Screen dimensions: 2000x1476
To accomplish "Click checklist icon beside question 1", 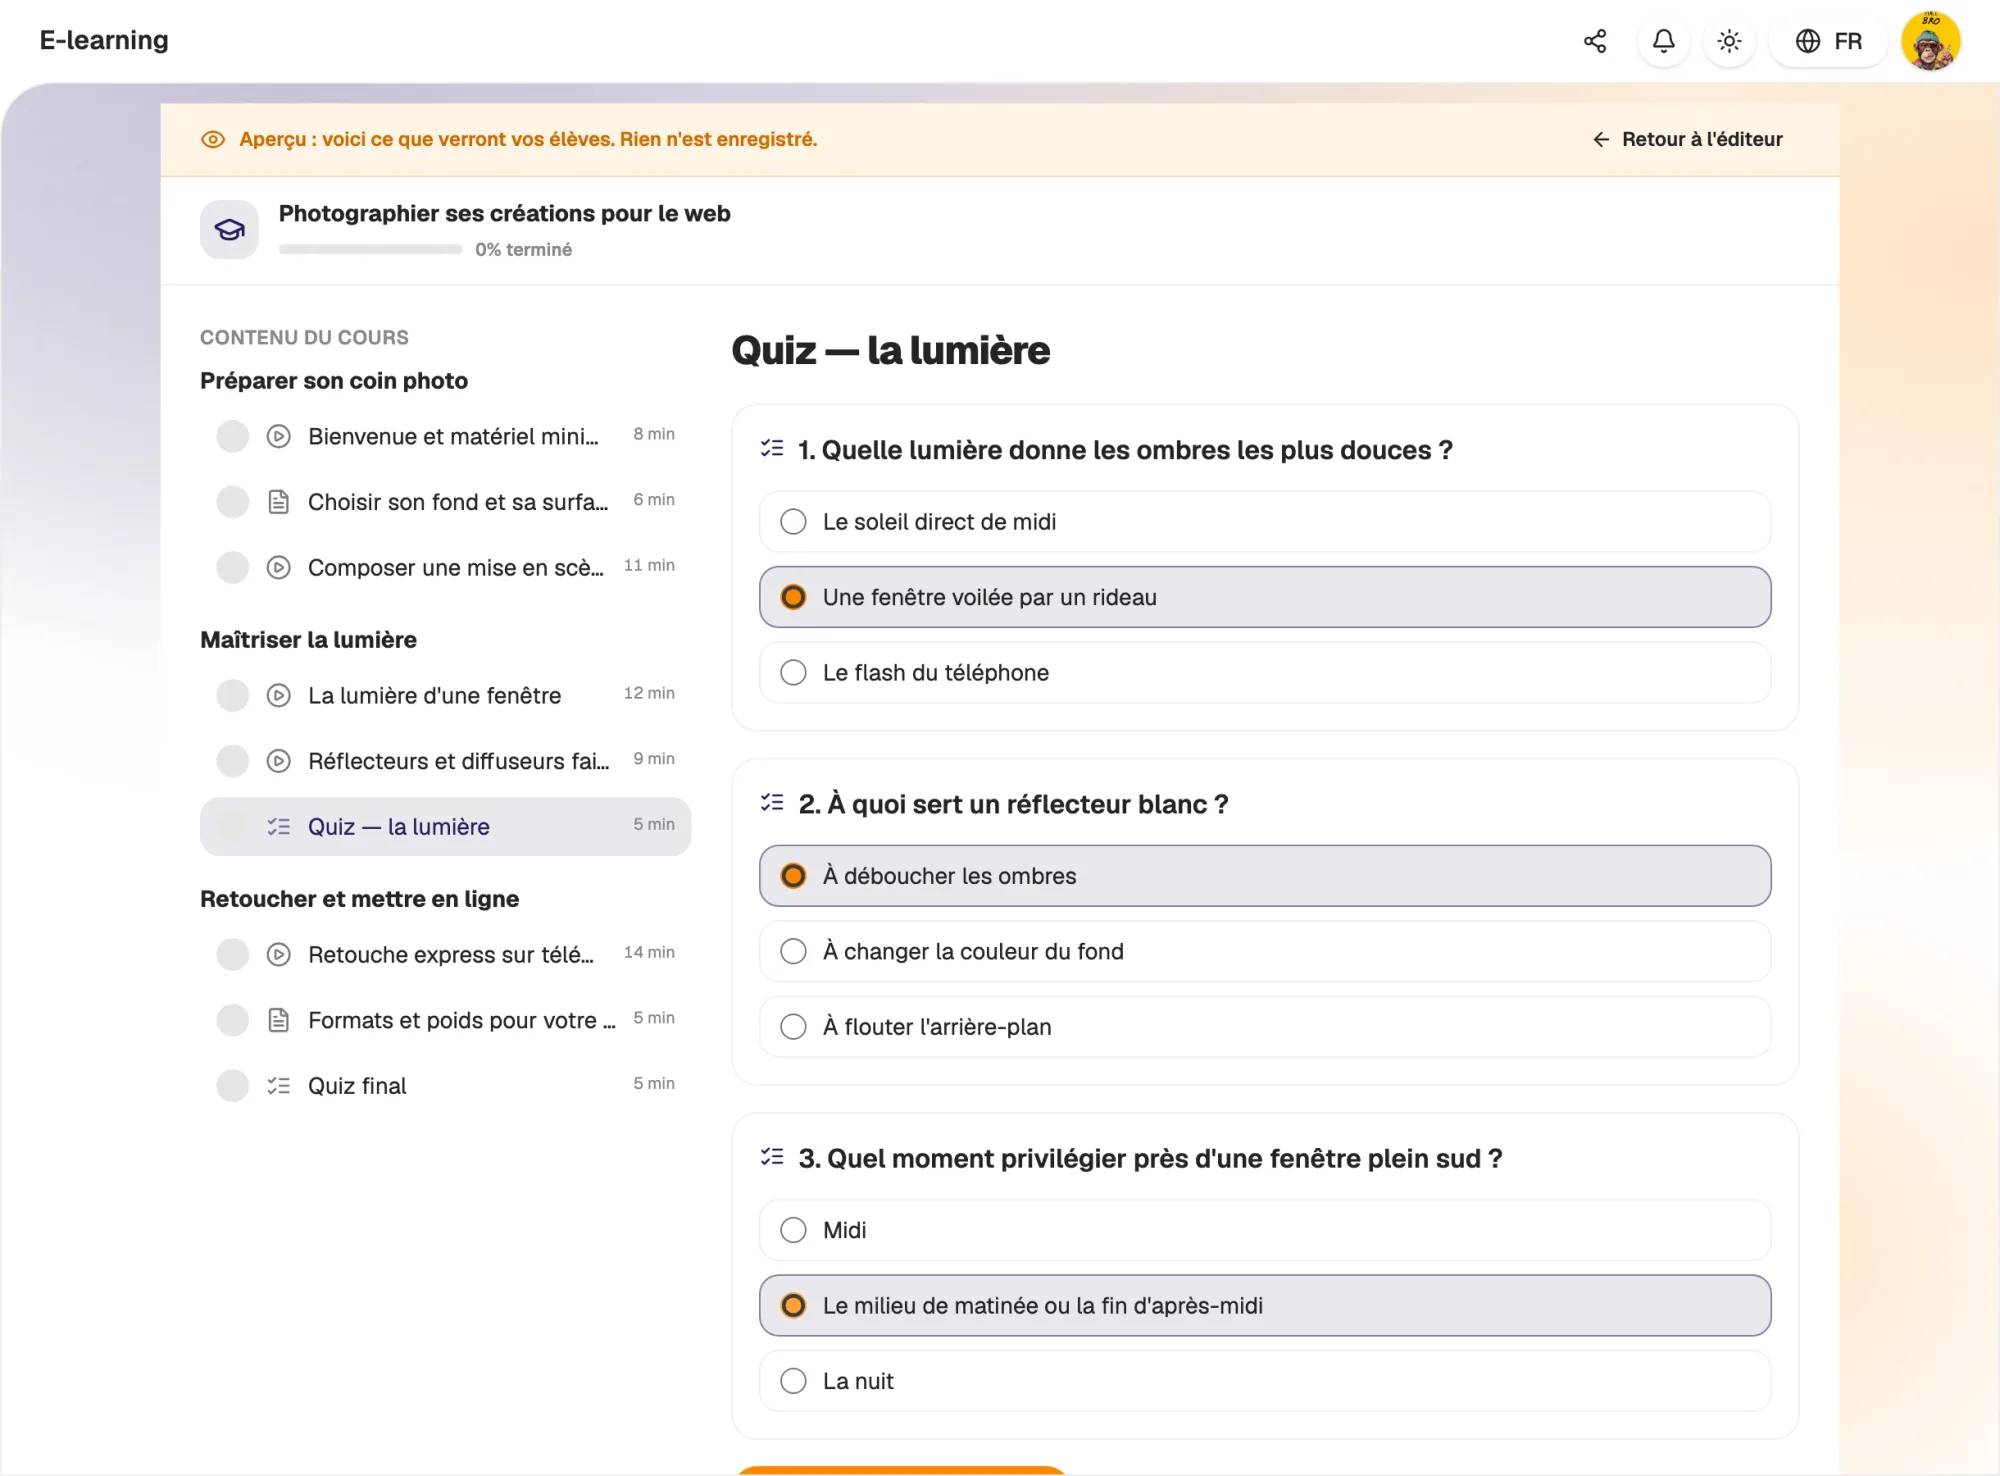I will click(x=772, y=449).
